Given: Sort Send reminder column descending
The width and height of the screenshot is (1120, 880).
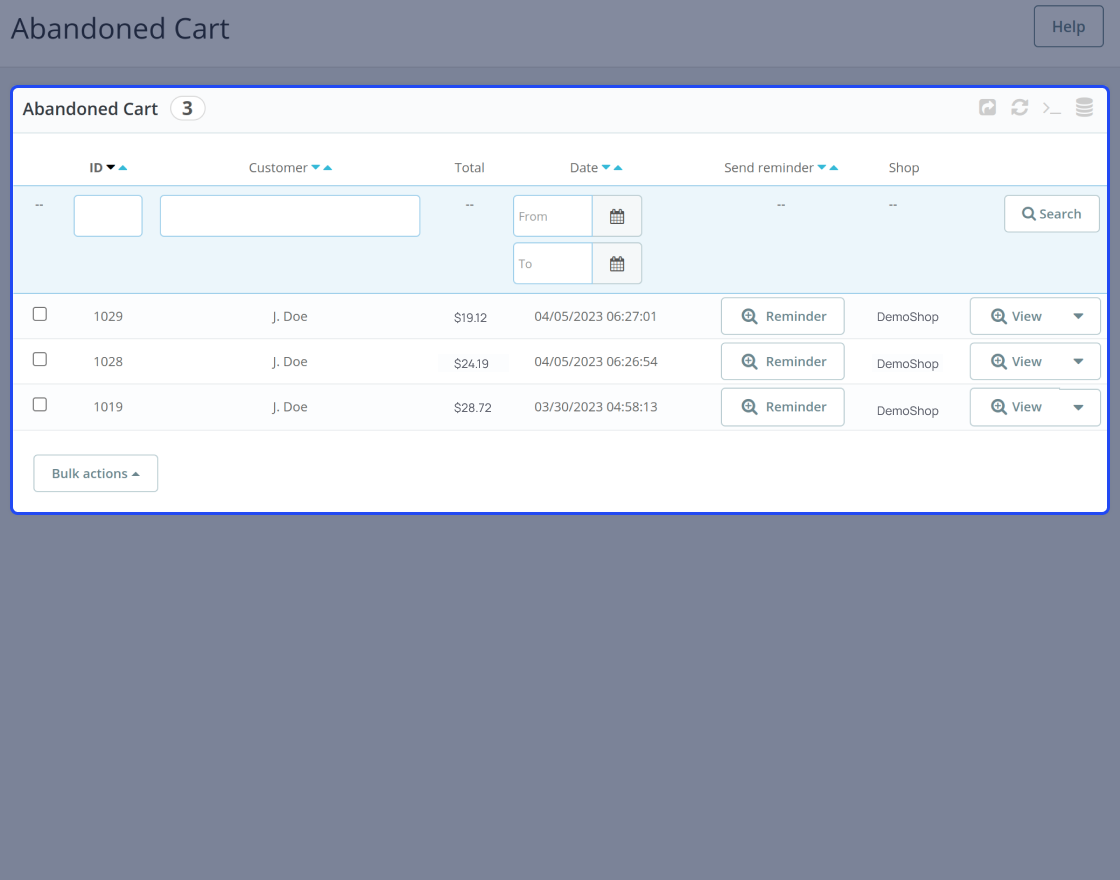Looking at the screenshot, I should [822, 167].
